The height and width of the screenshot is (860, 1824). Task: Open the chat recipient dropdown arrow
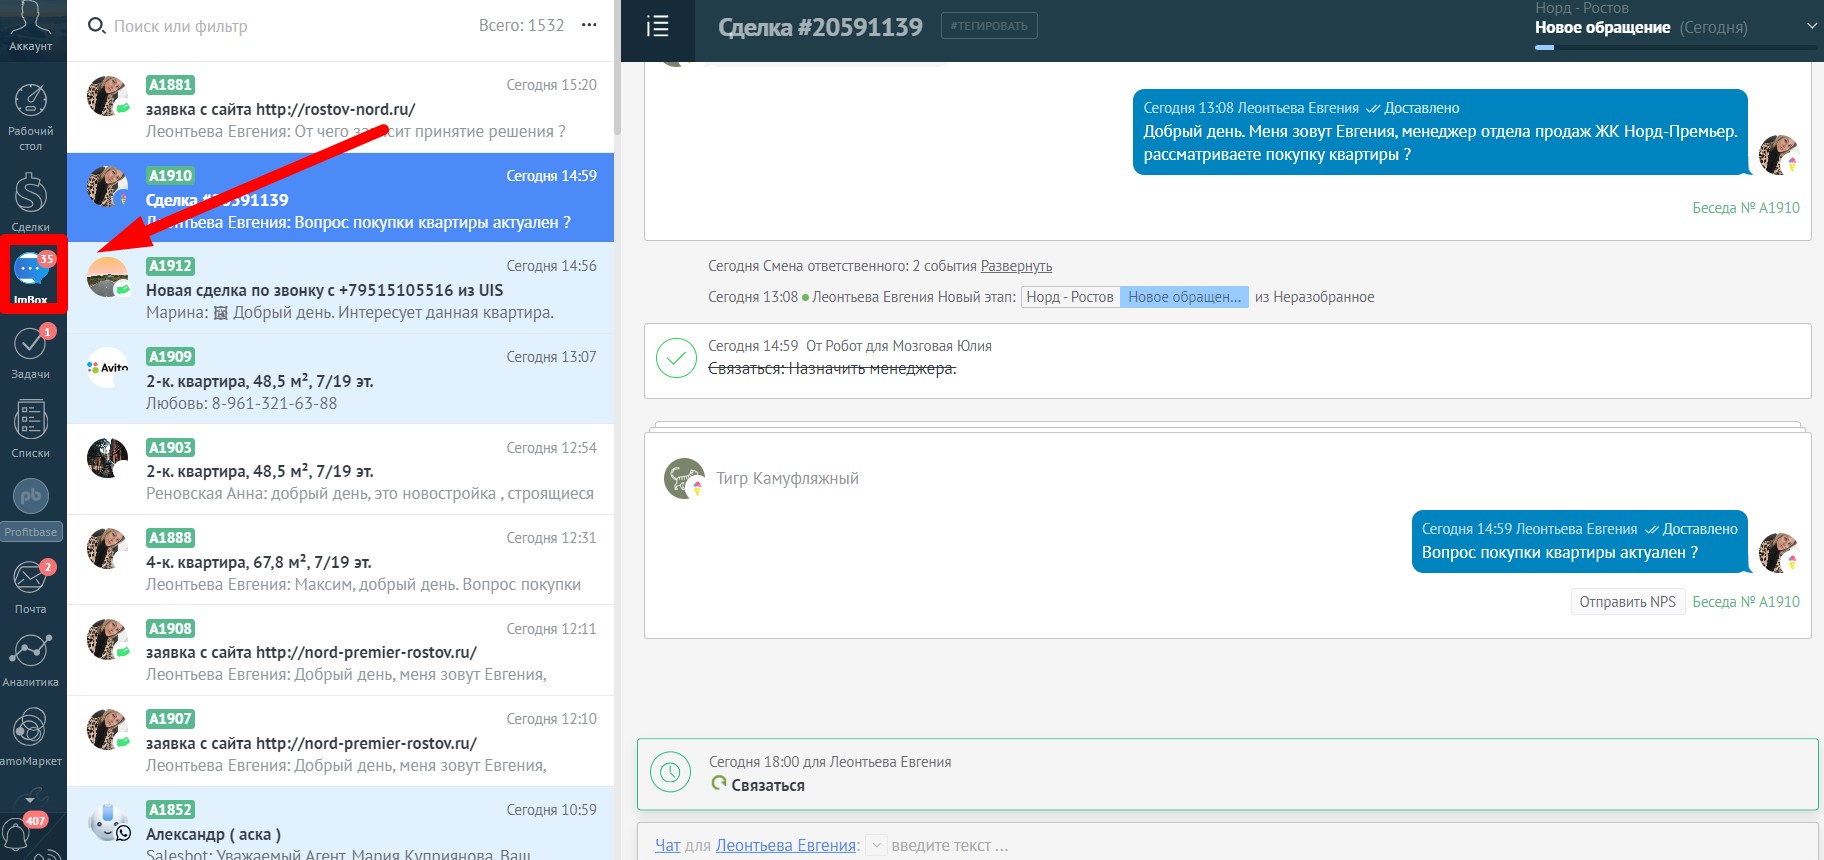pos(875,846)
